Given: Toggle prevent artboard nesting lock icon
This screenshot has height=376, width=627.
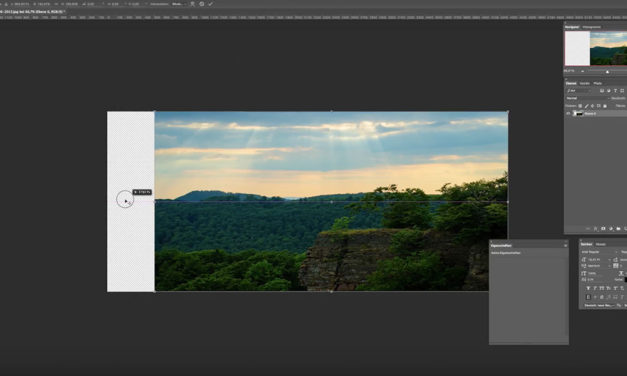Looking at the screenshot, I should pyautogui.click(x=599, y=106).
